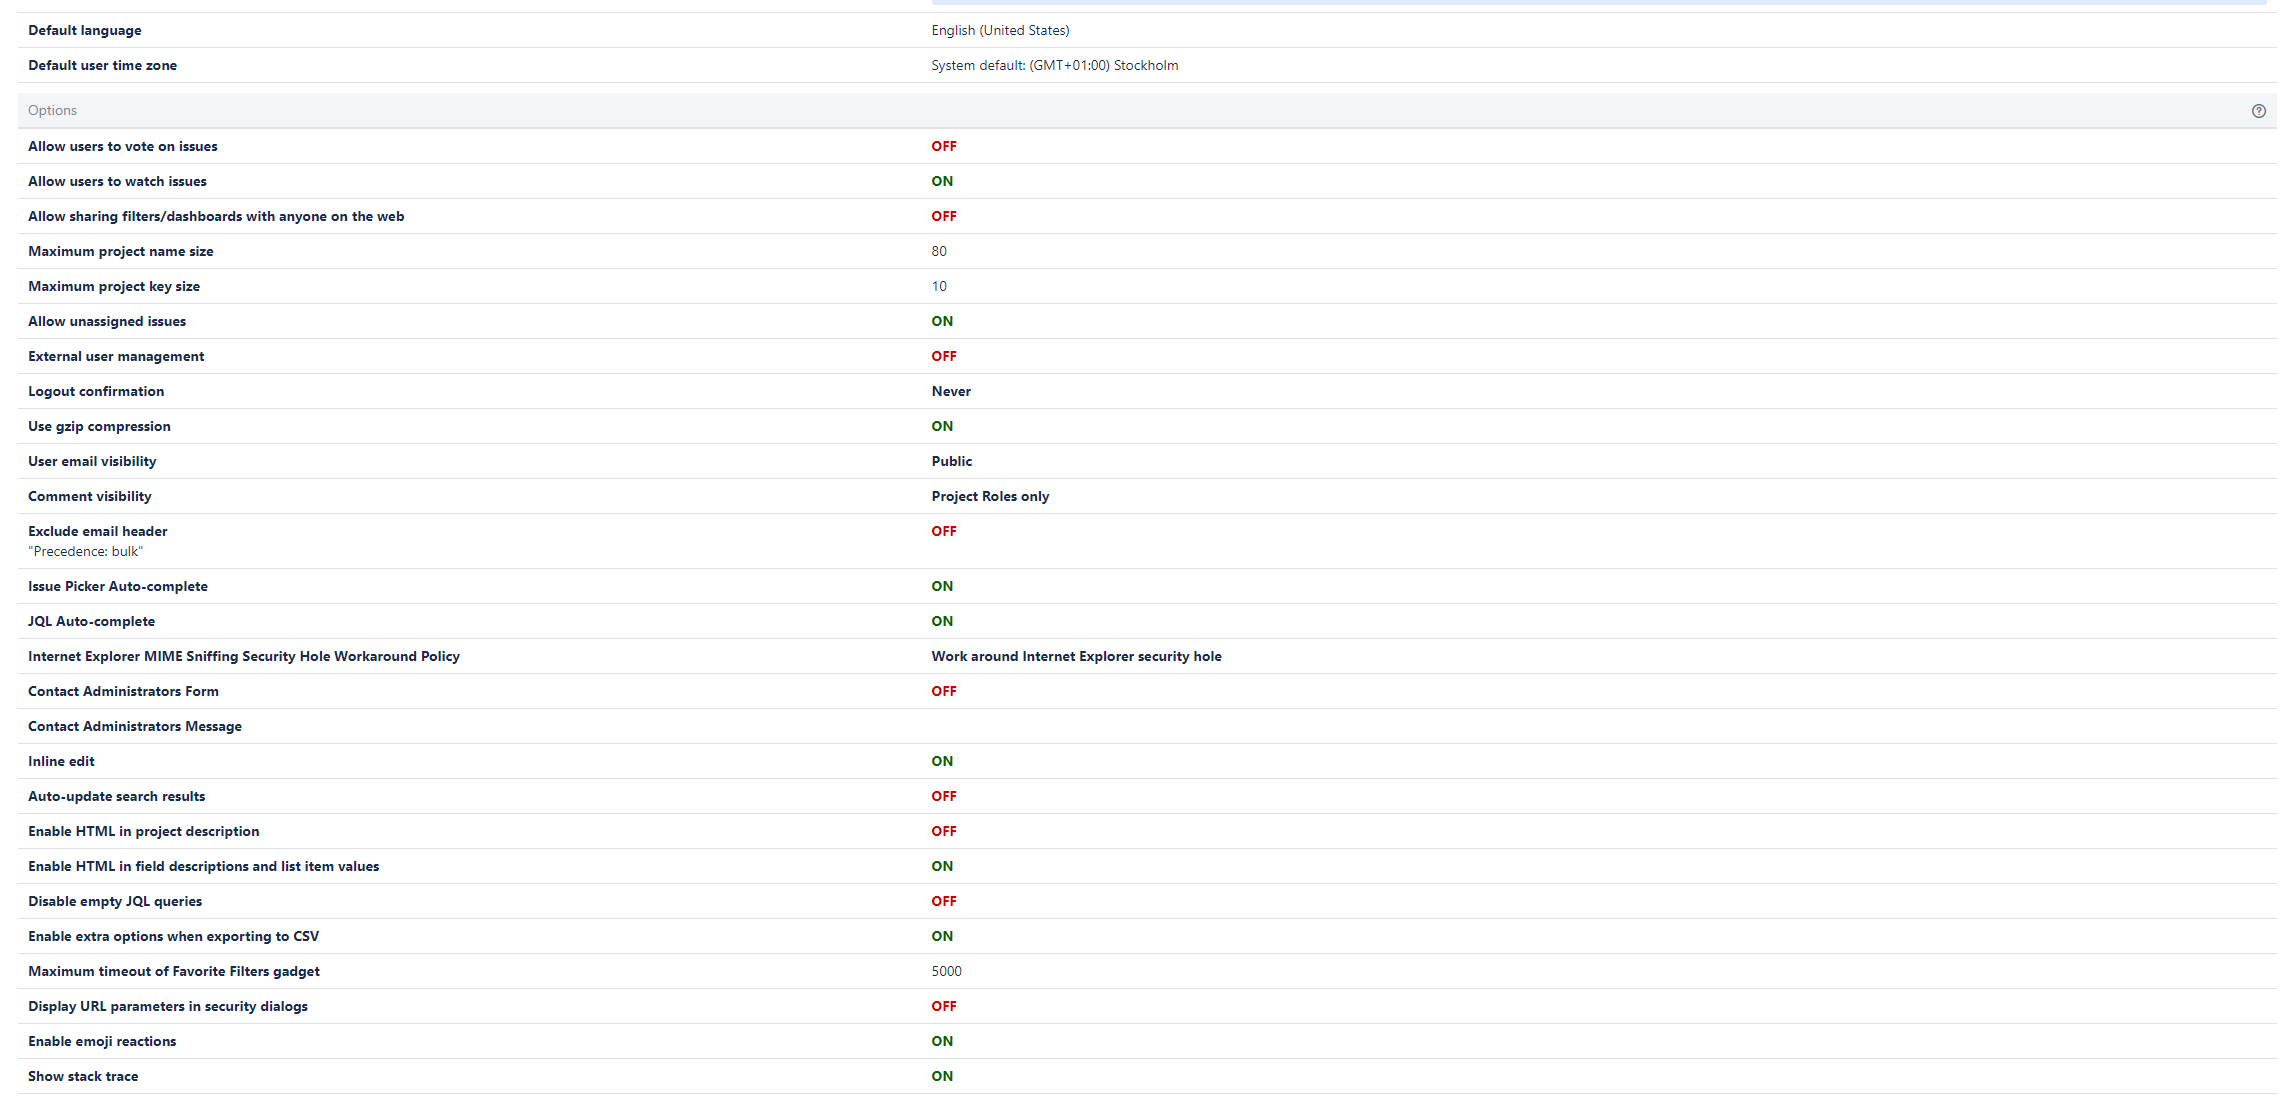Click the 'English (United States)' language value

pos(1000,30)
